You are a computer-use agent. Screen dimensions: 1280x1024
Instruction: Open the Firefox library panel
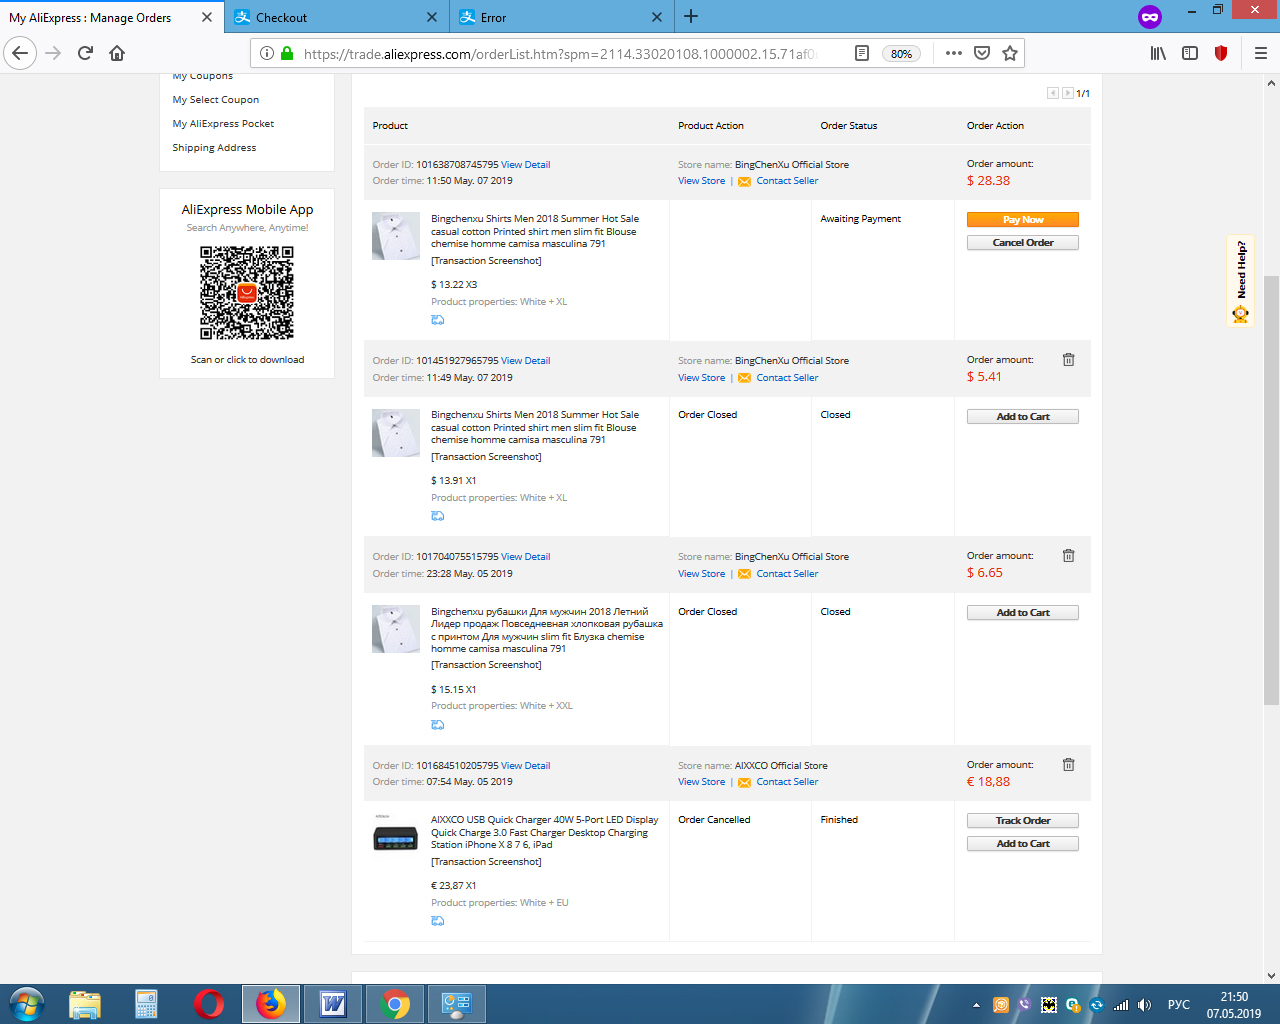(1158, 53)
